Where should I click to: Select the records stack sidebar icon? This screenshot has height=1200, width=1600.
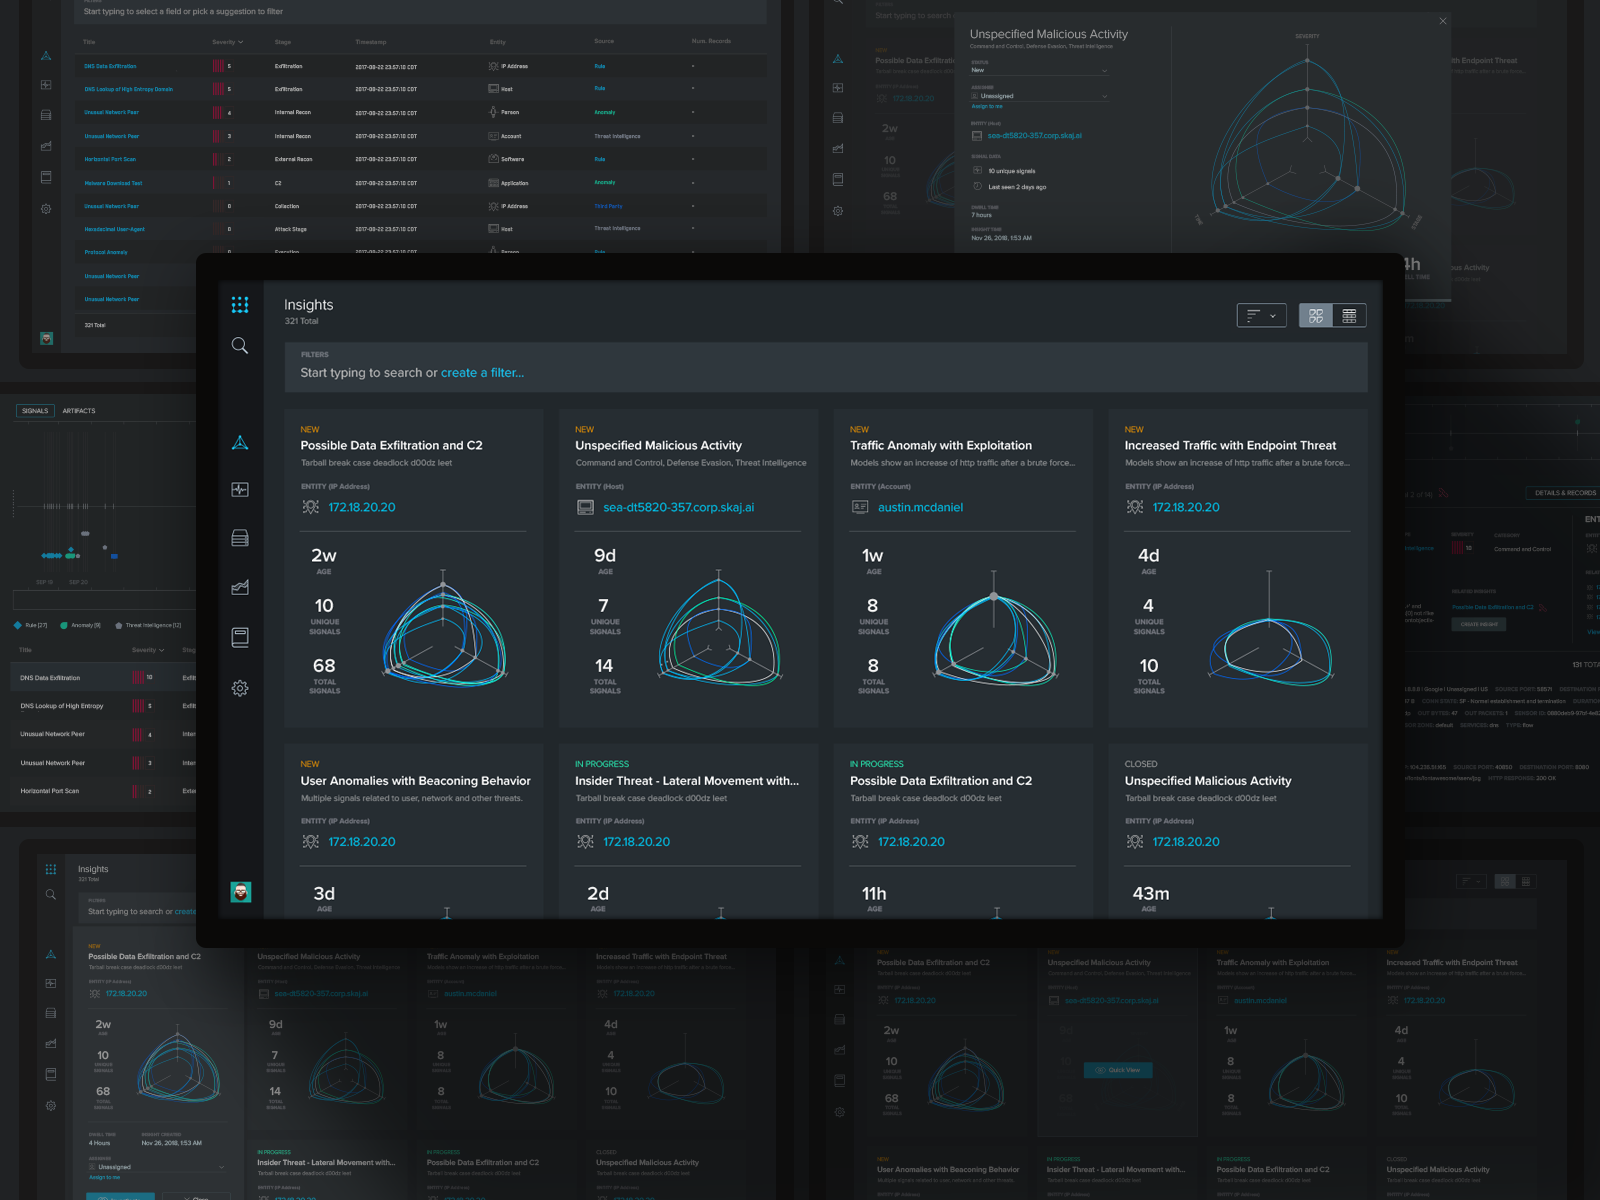(x=240, y=538)
